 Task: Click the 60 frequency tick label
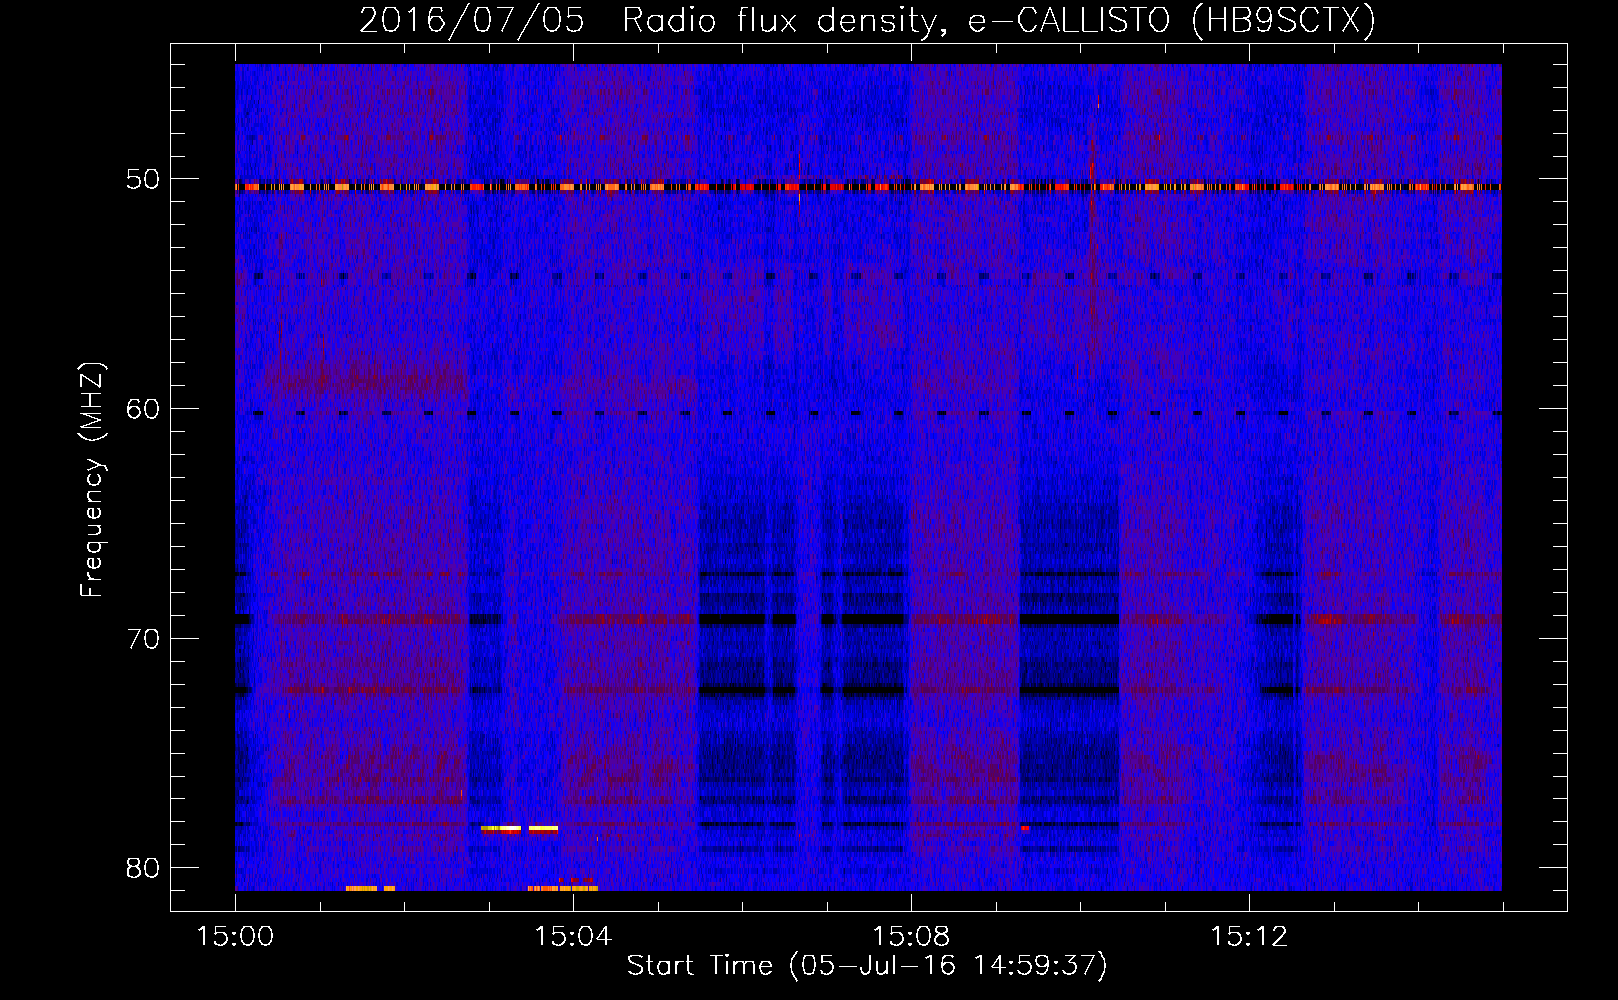(x=143, y=409)
